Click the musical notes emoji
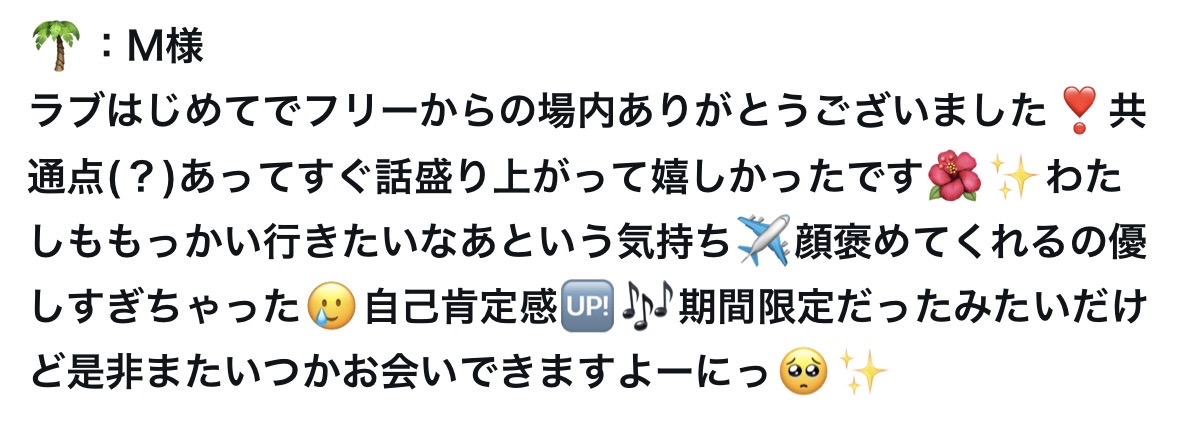The image size is (1179, 439). click(645, 305)
